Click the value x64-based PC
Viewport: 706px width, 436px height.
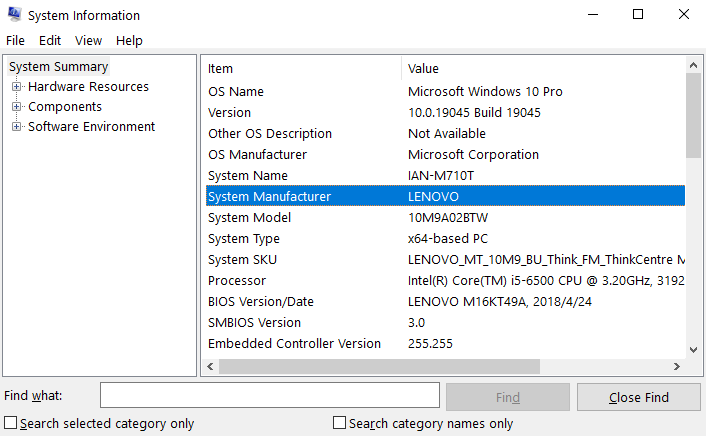click(448, 239)
